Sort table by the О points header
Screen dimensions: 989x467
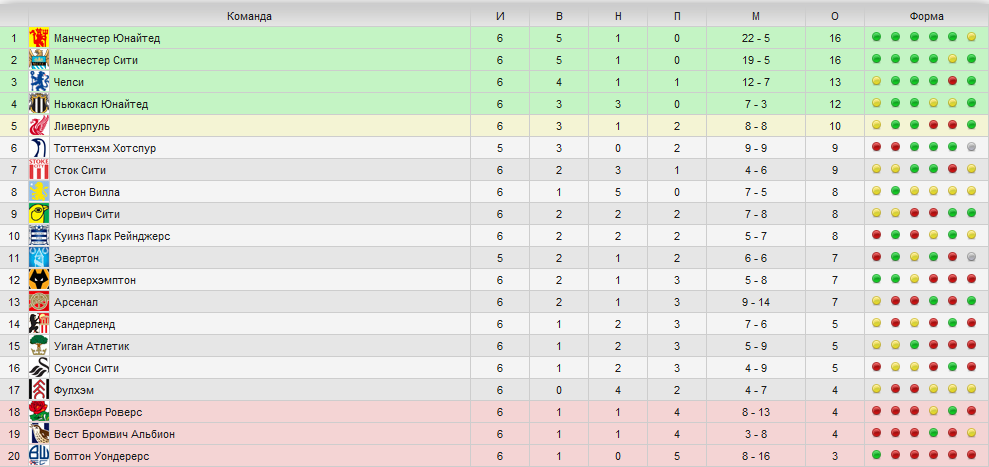[835, 16]
